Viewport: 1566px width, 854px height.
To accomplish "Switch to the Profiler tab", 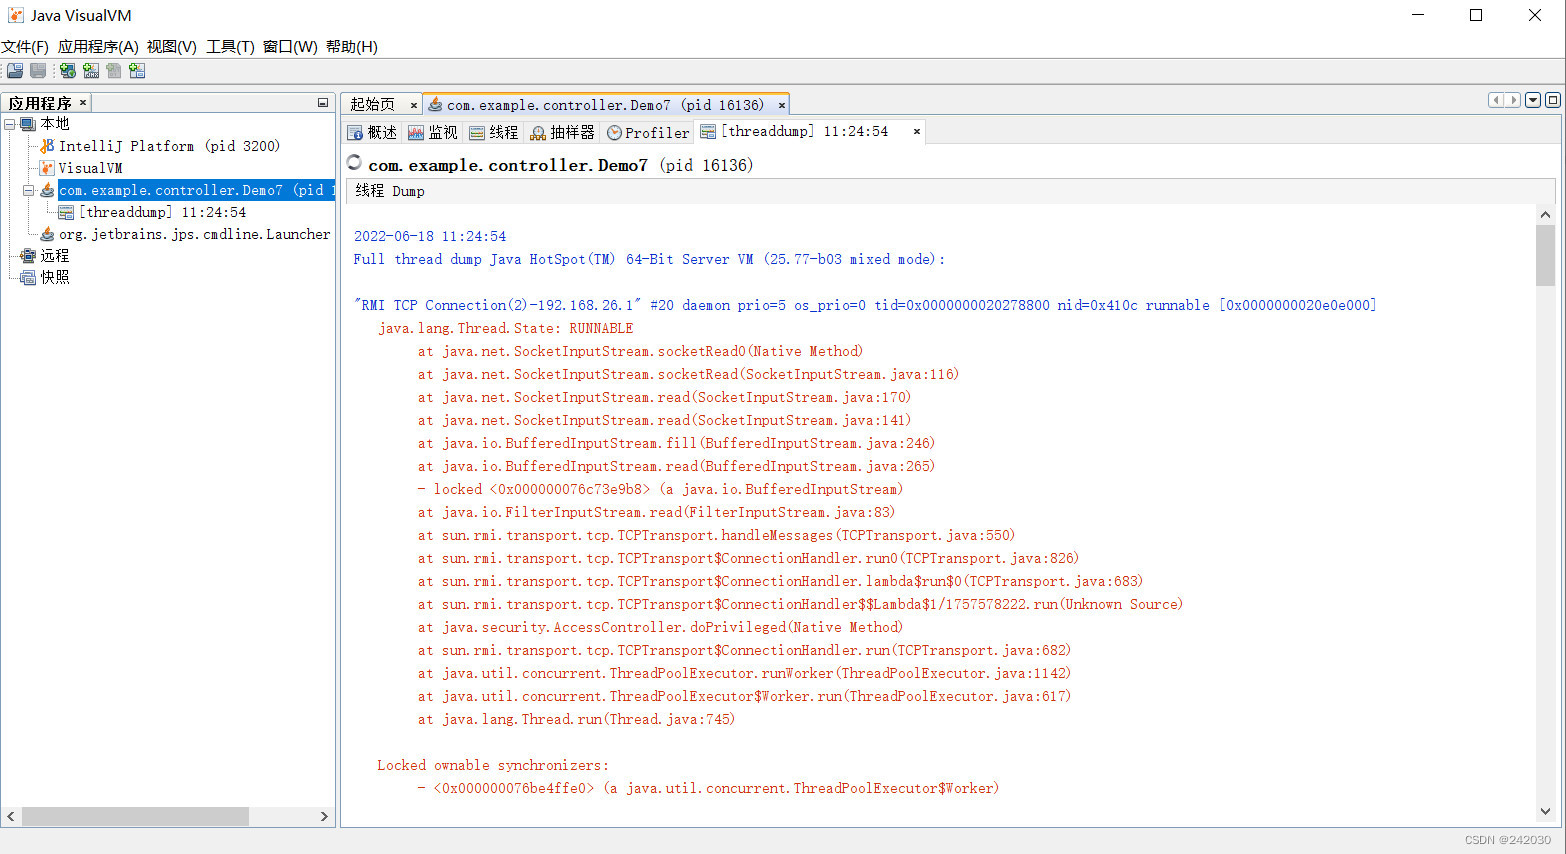I will [649, 132].
